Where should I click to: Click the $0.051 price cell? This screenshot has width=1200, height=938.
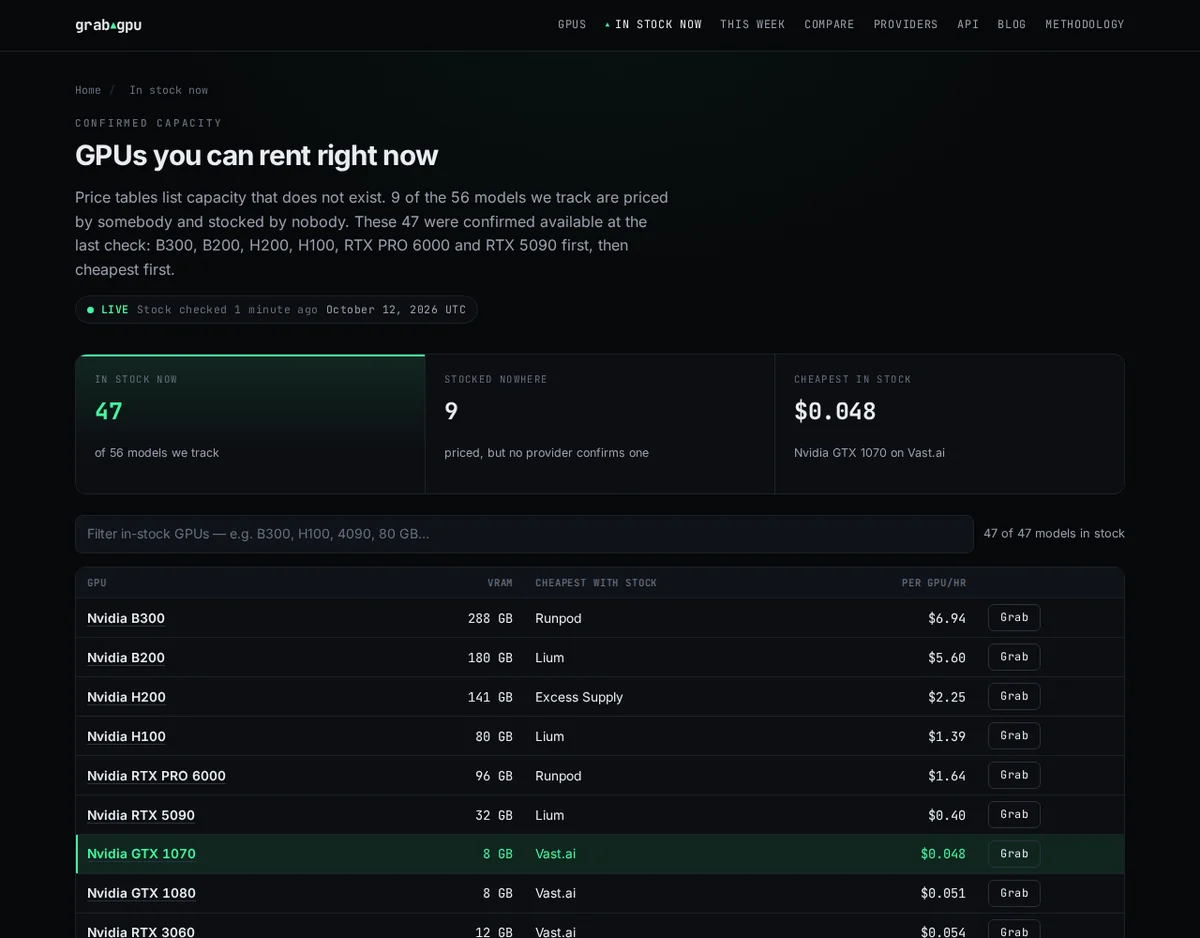[x=943, y=893]
